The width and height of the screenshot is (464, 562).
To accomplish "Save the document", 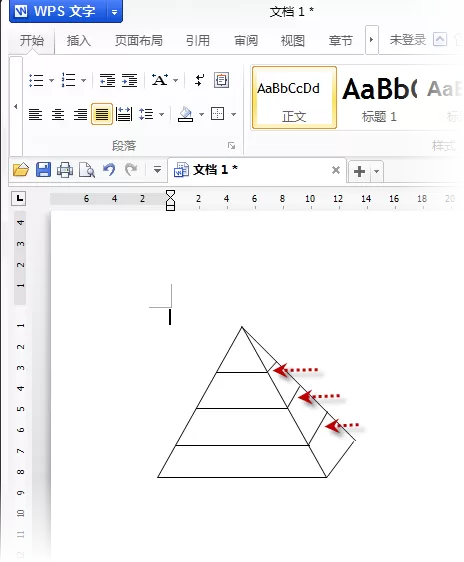I will (x=43, y=169).
